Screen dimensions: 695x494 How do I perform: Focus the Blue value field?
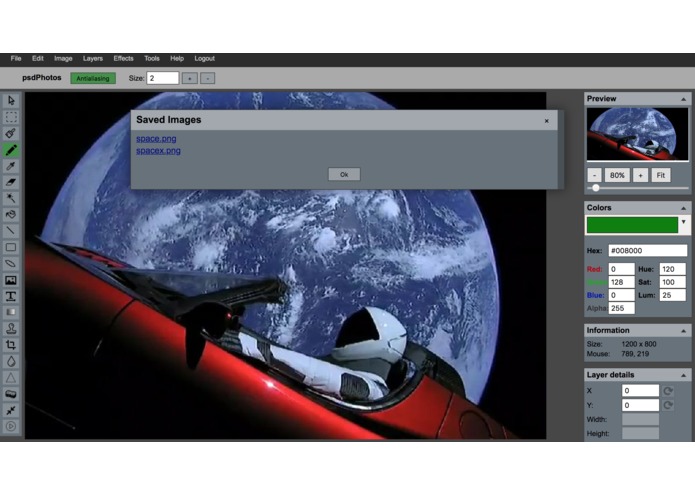pyautogui.click(x=621, y=295)
